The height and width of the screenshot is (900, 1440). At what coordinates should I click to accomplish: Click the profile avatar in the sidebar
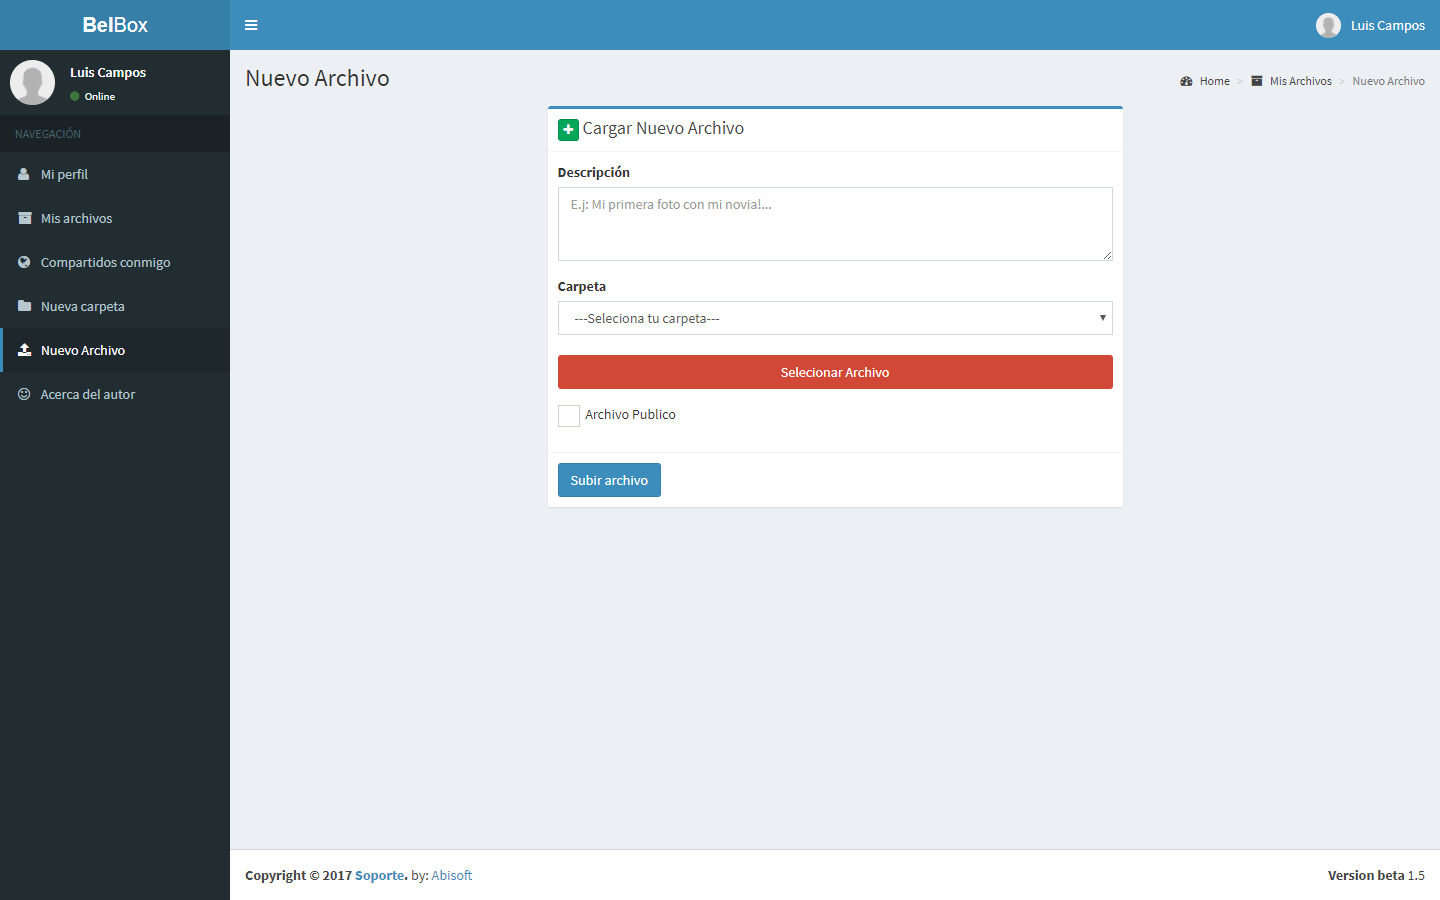32,82
